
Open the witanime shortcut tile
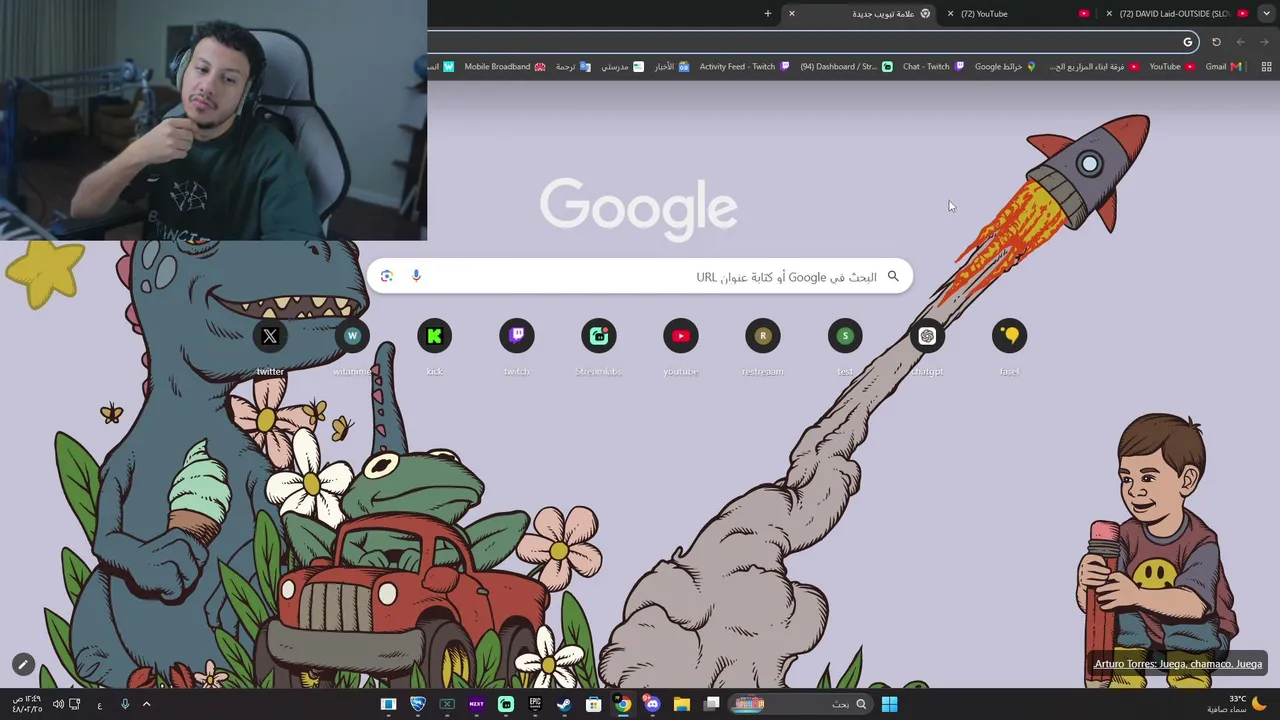click(352, 347)
